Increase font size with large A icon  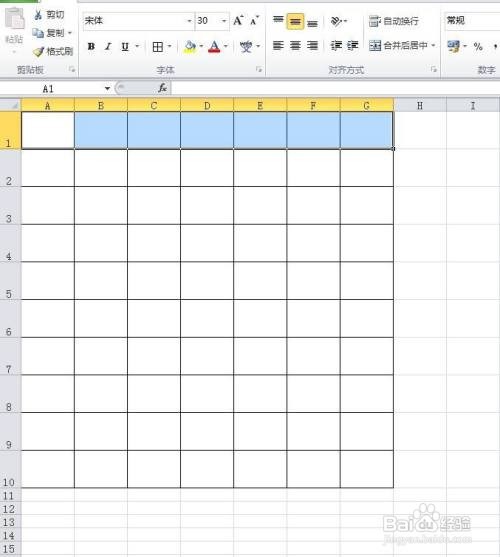[x=238, y=21]
